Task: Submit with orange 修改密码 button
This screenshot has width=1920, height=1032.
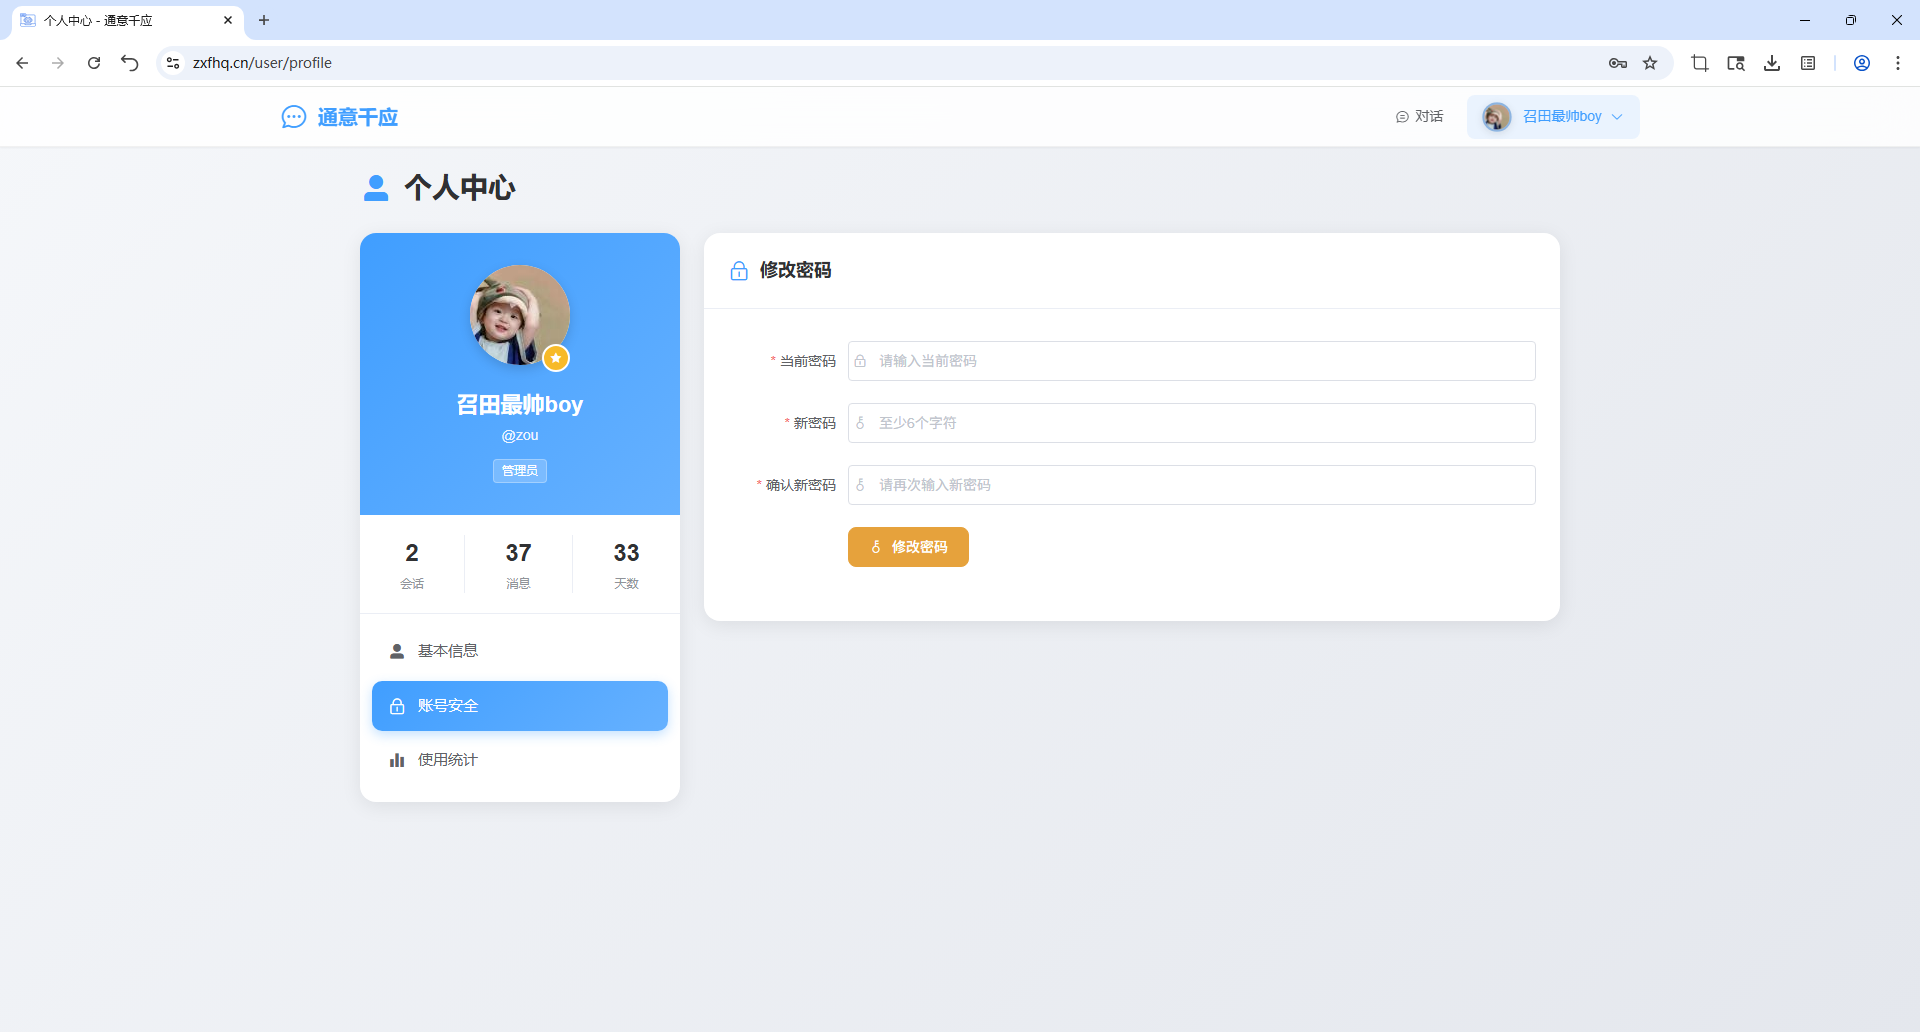Action: (x=908, y=547)
